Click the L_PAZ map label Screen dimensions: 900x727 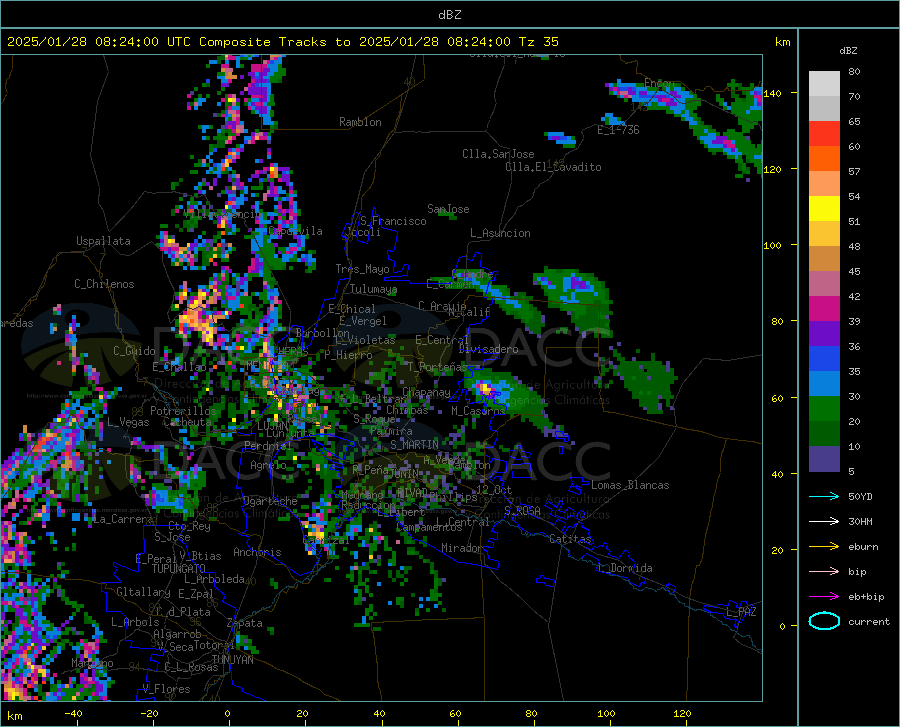coord(741,612)
